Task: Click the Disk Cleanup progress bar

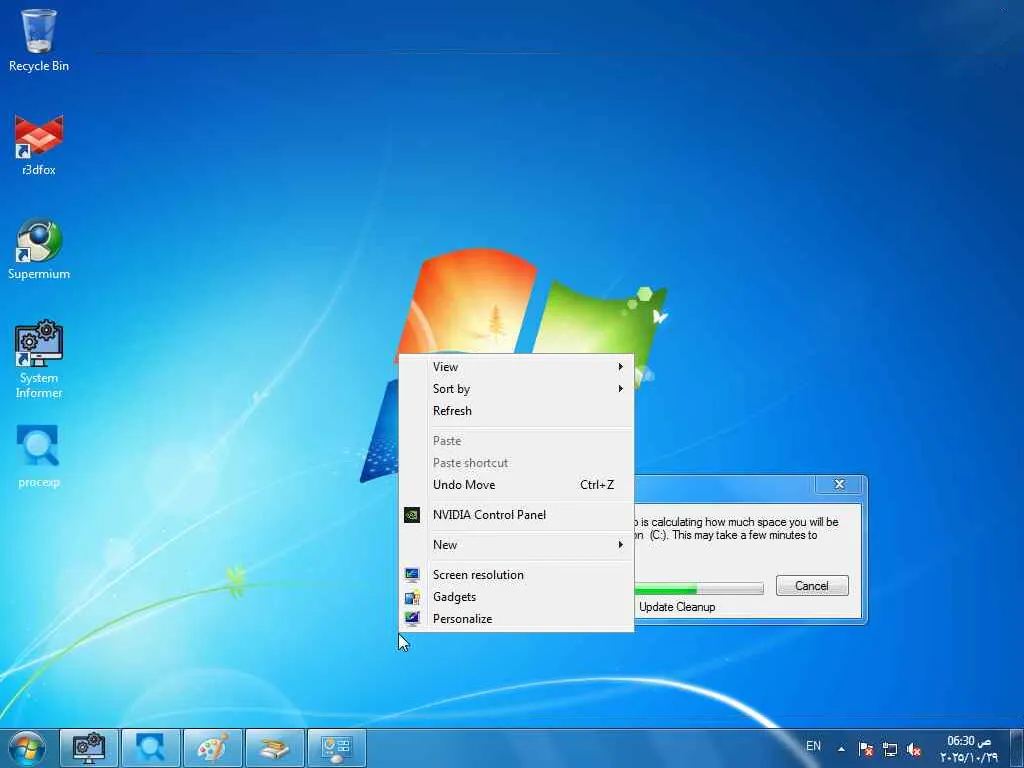Action: point(698,589)
